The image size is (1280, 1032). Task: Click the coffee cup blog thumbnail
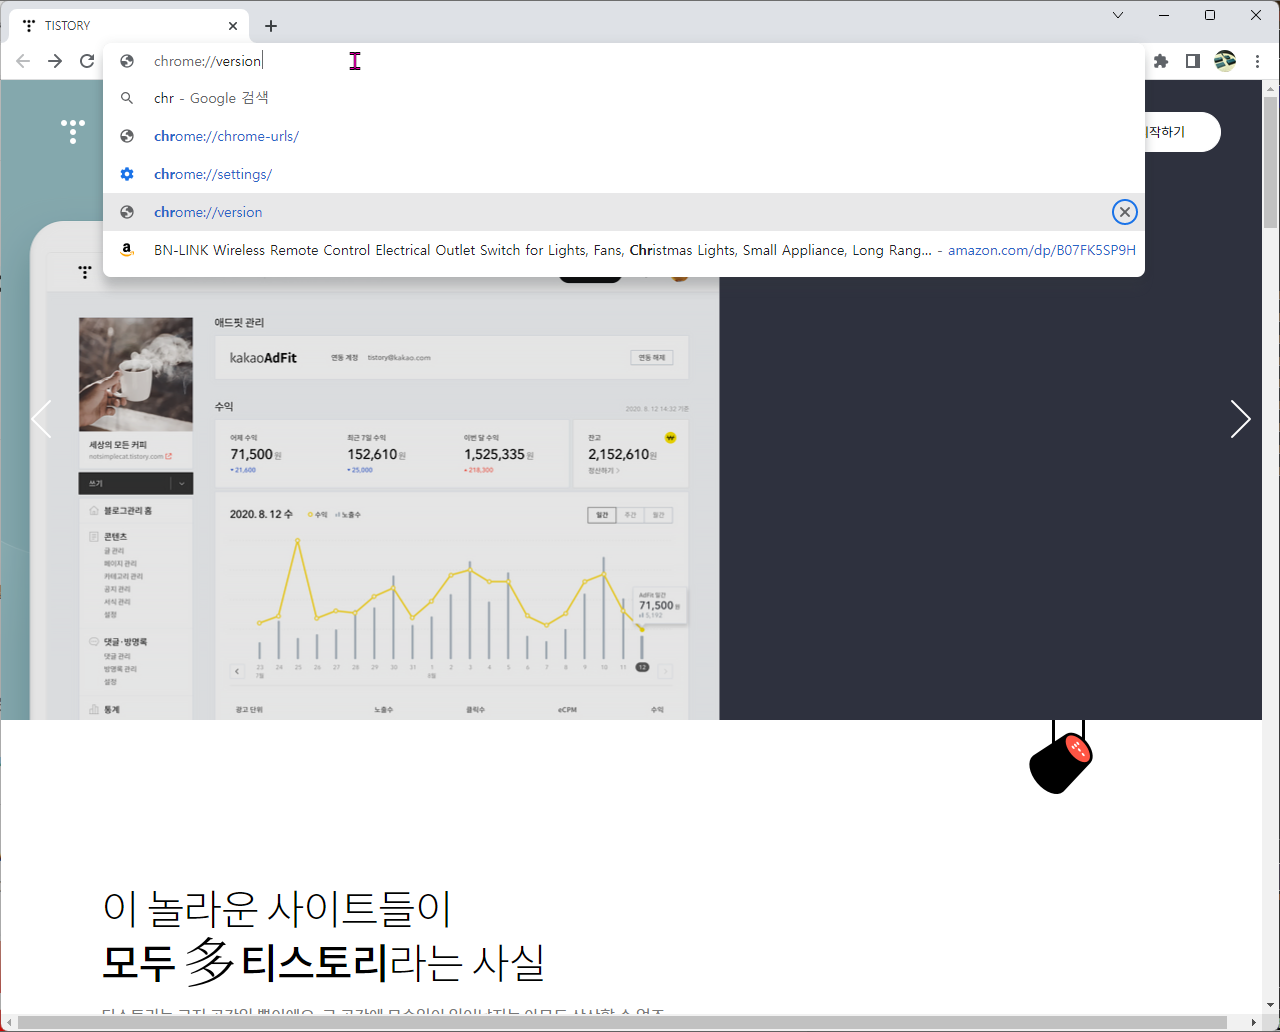(x=135, y=375)
